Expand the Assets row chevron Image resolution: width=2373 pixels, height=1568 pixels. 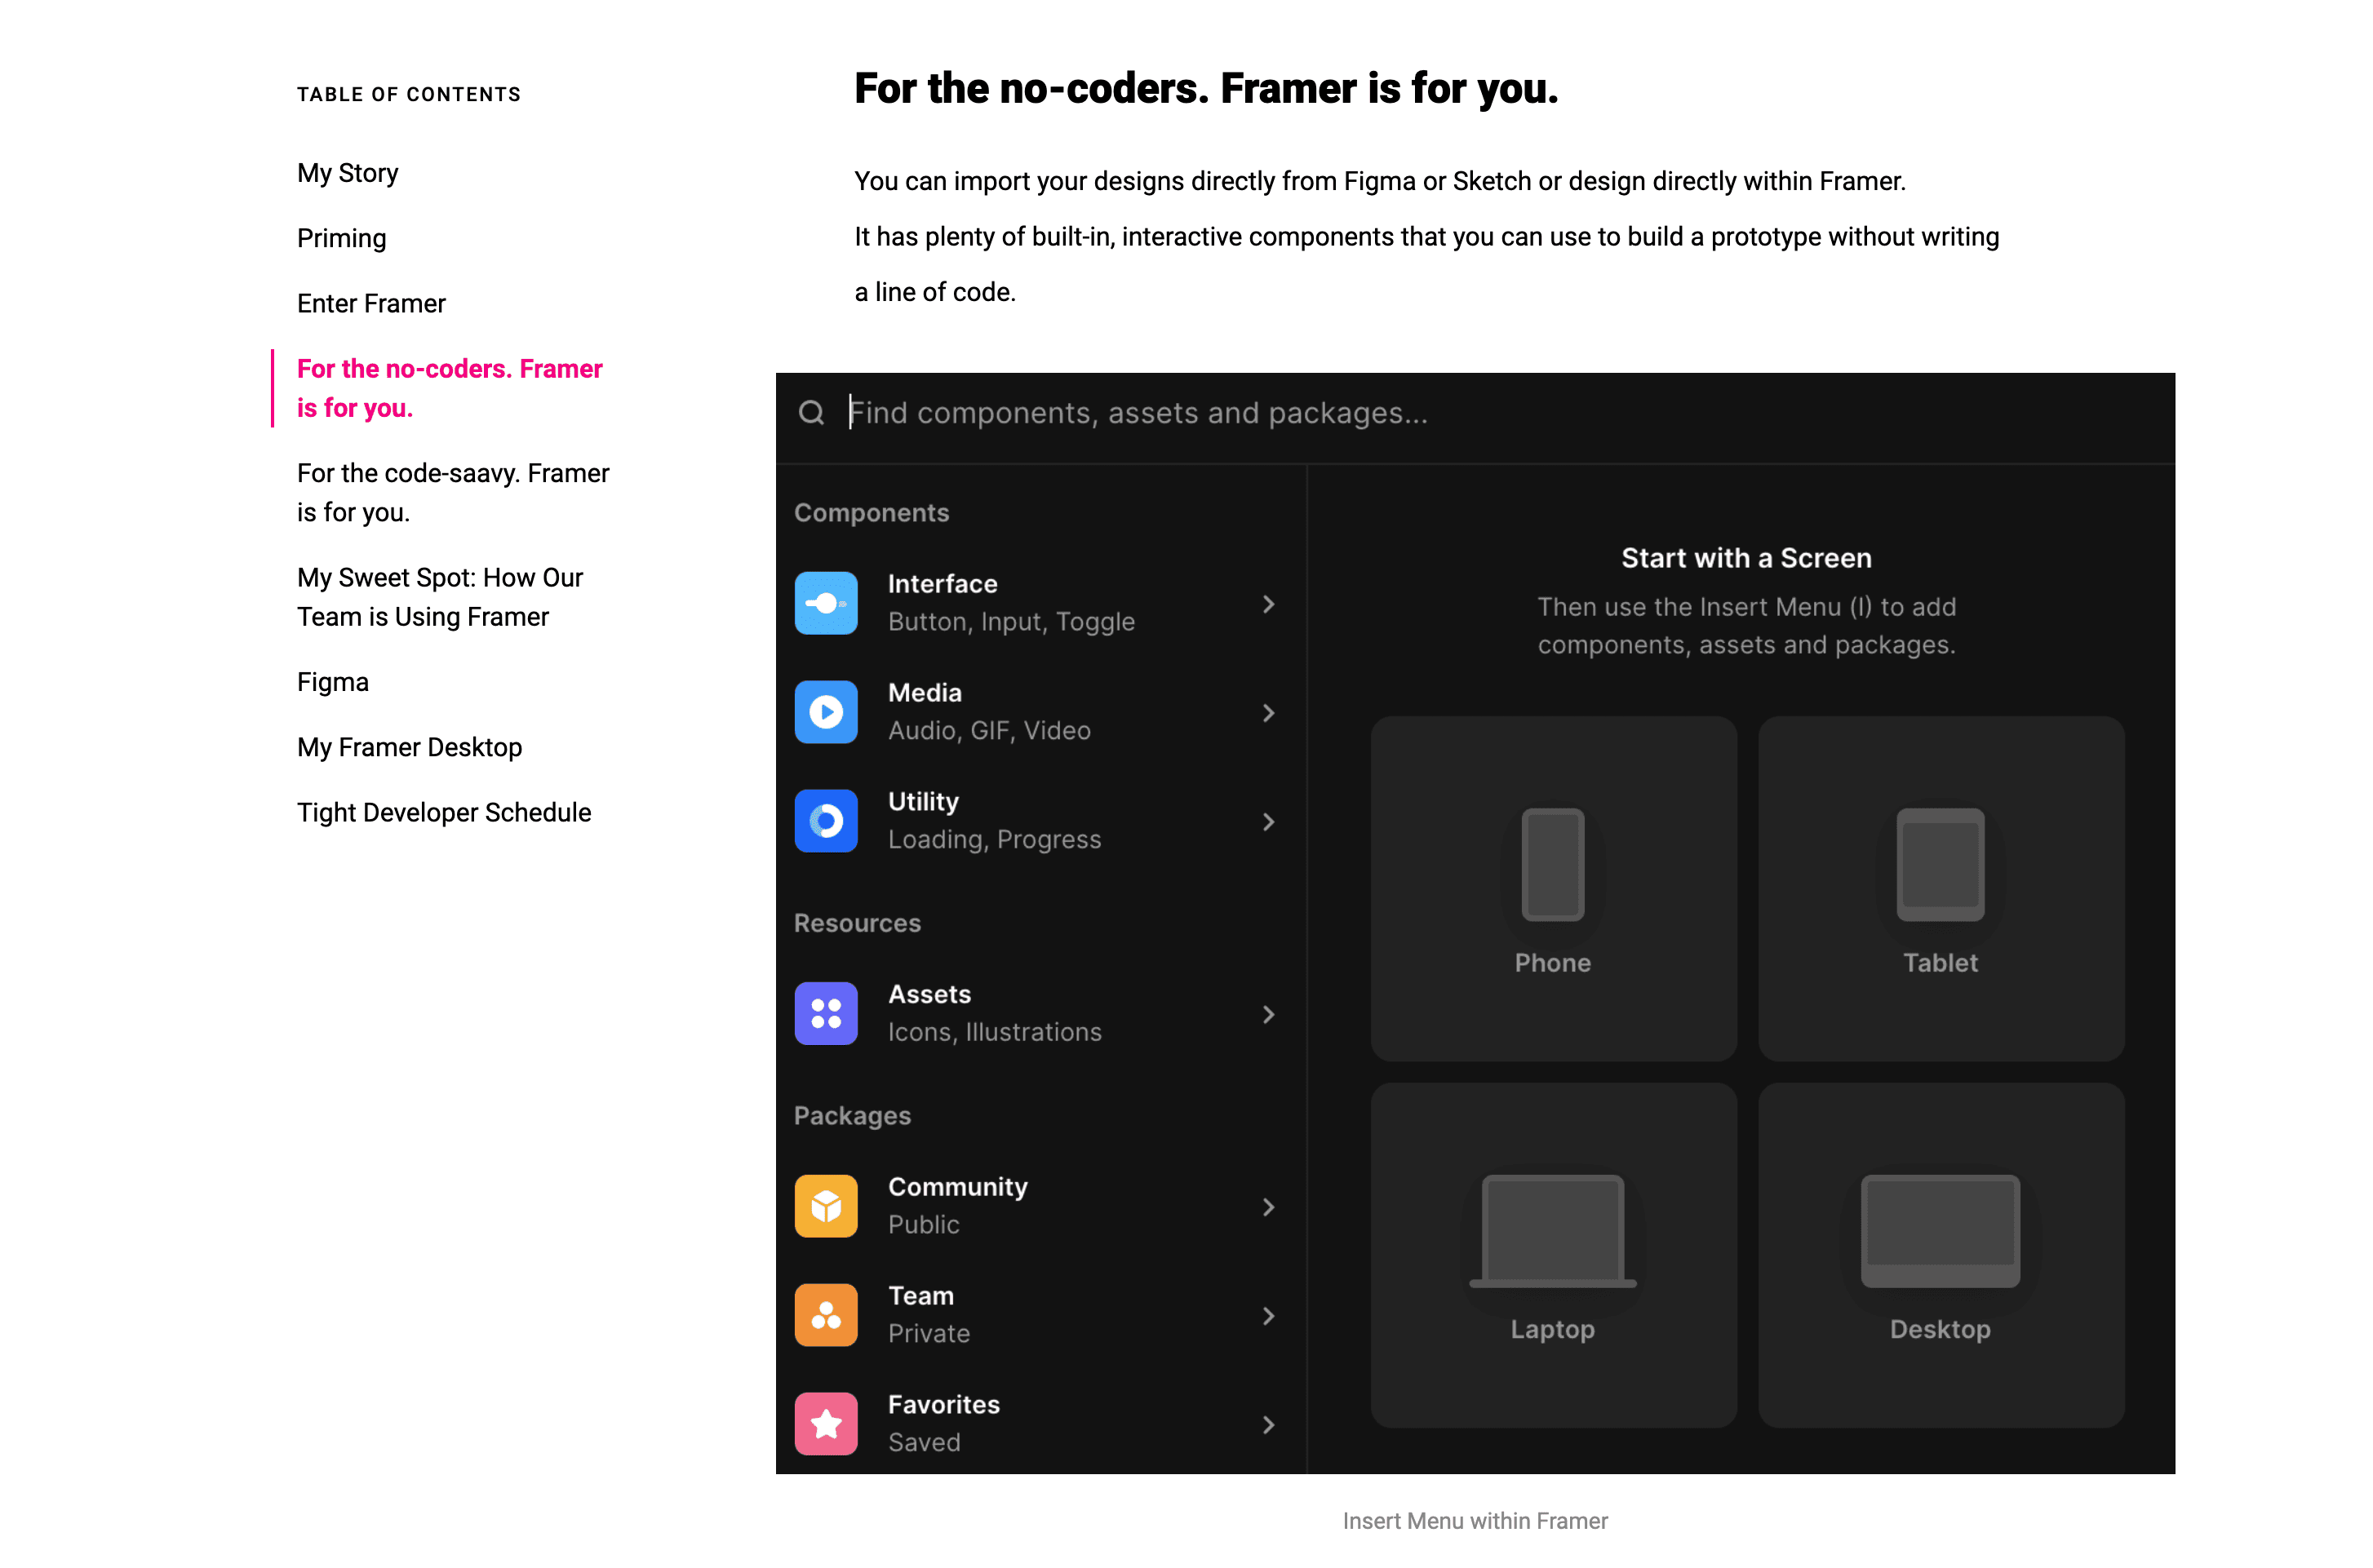[x=1268, y=1014]
